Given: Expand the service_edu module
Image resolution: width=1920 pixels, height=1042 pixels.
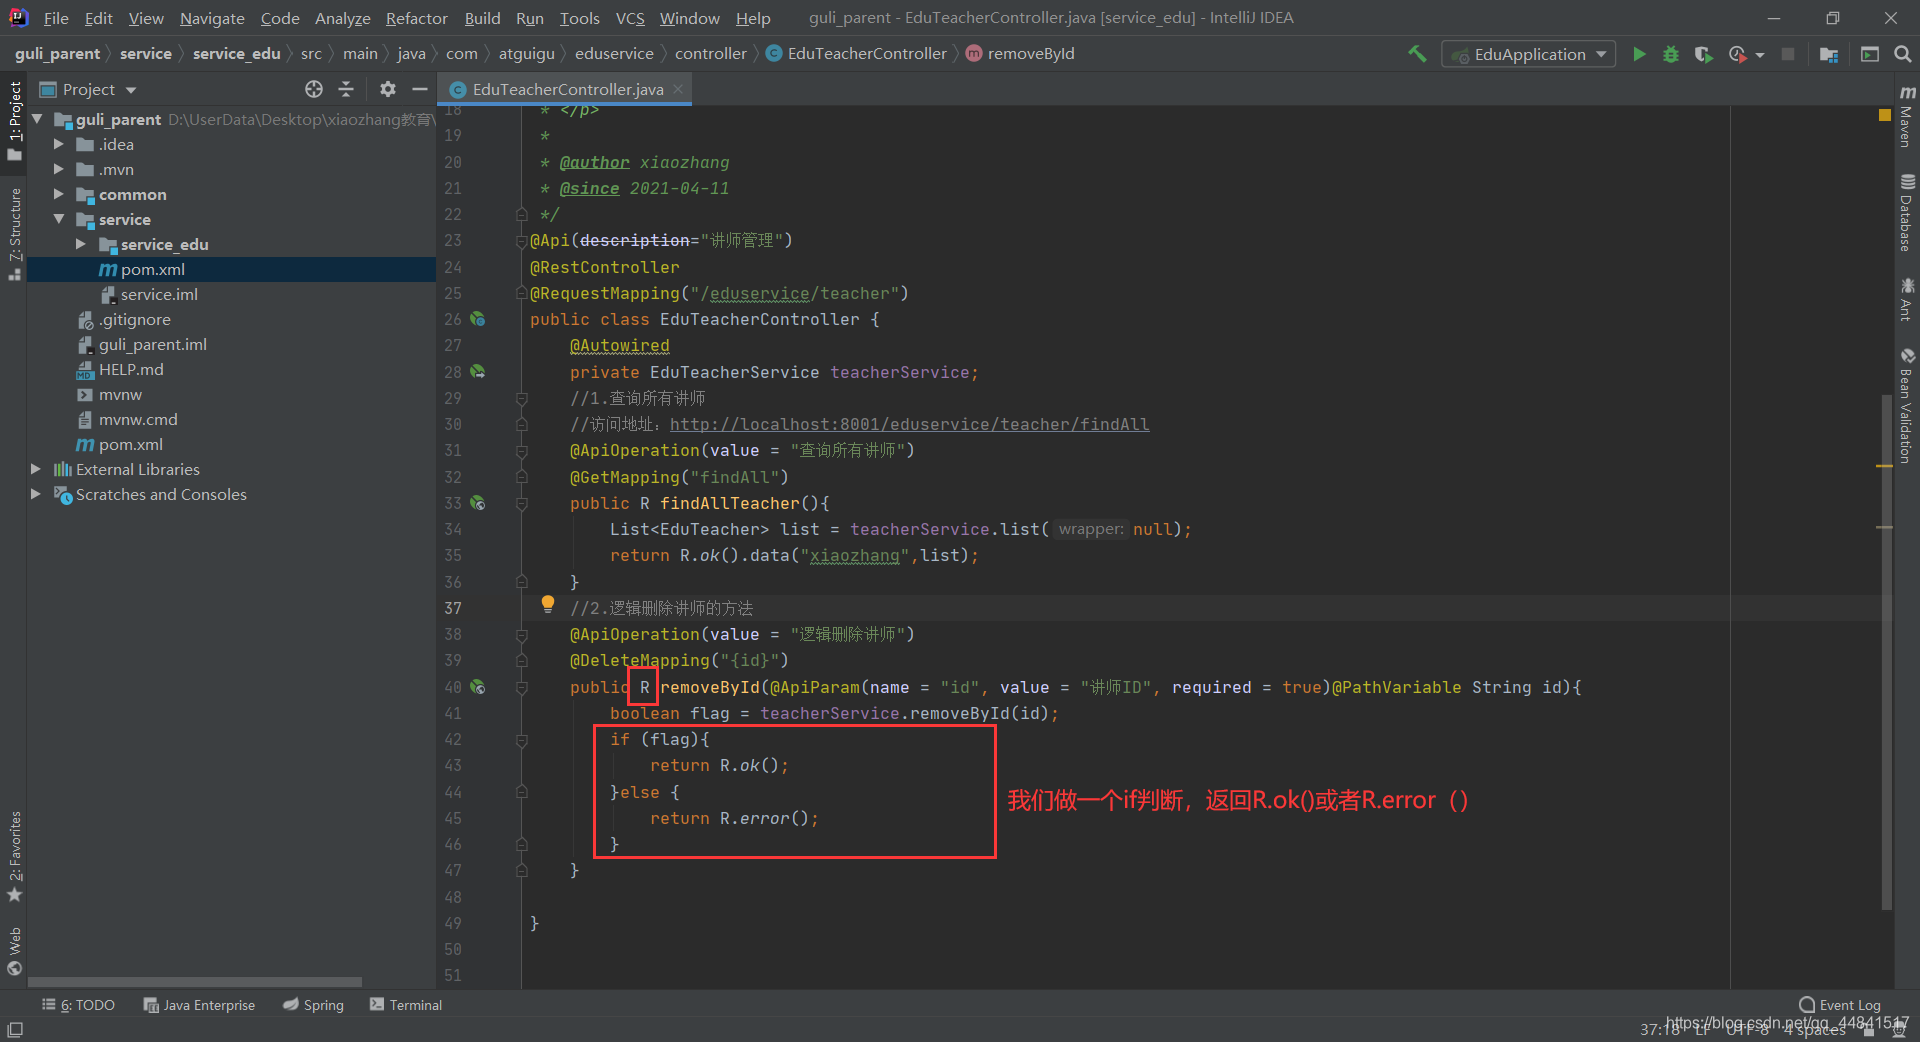Looking at the screenshot, I should click(x=81, y=244).
